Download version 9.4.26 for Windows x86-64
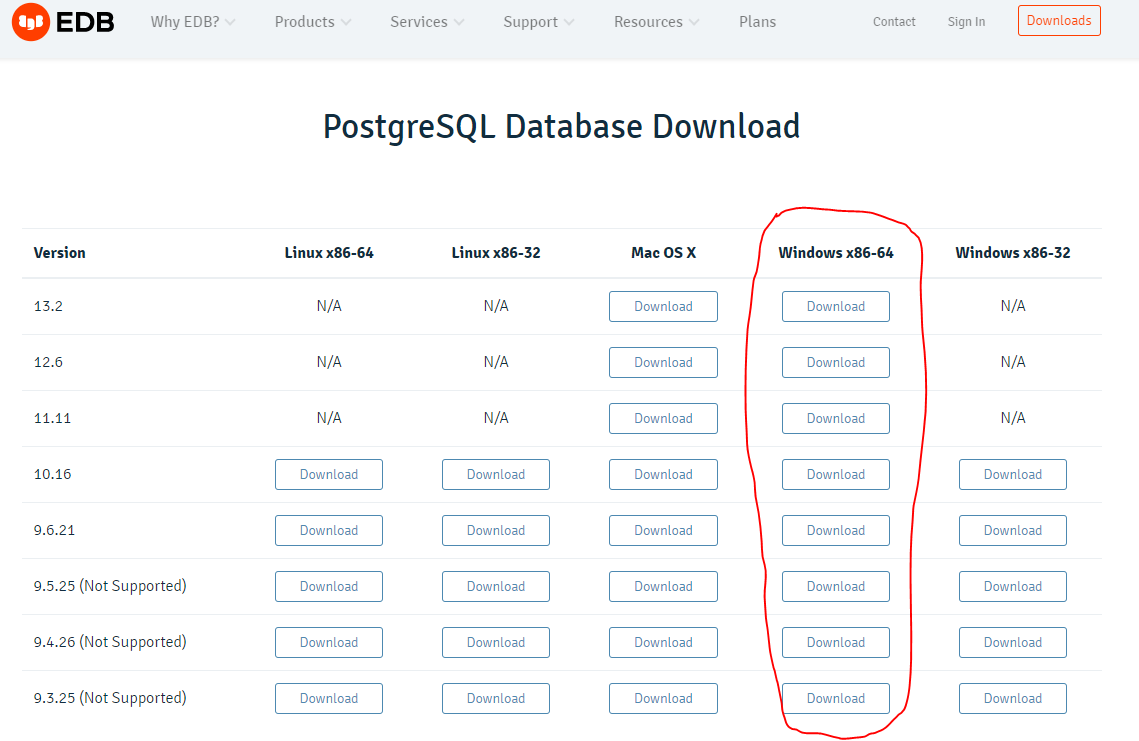 [x=835, y=642]
